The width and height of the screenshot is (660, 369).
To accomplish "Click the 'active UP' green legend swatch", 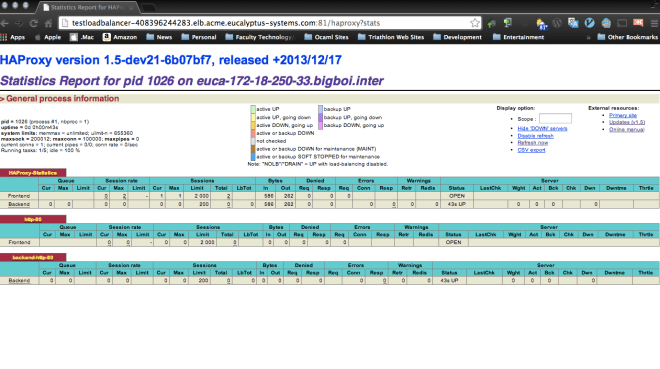I will coord(253,109).
